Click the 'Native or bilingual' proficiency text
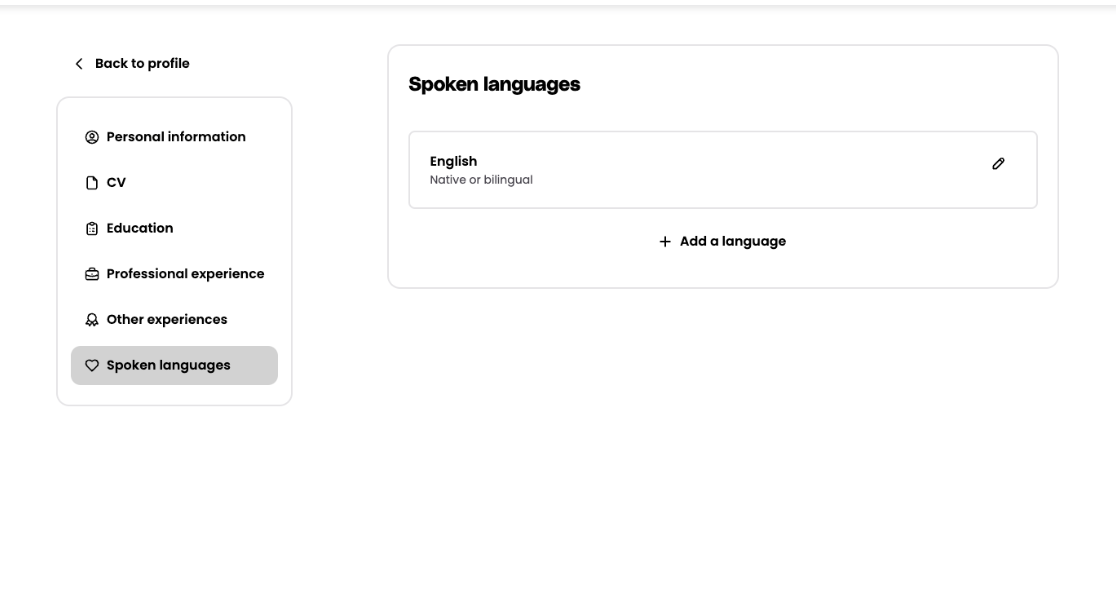 point(481,180)
